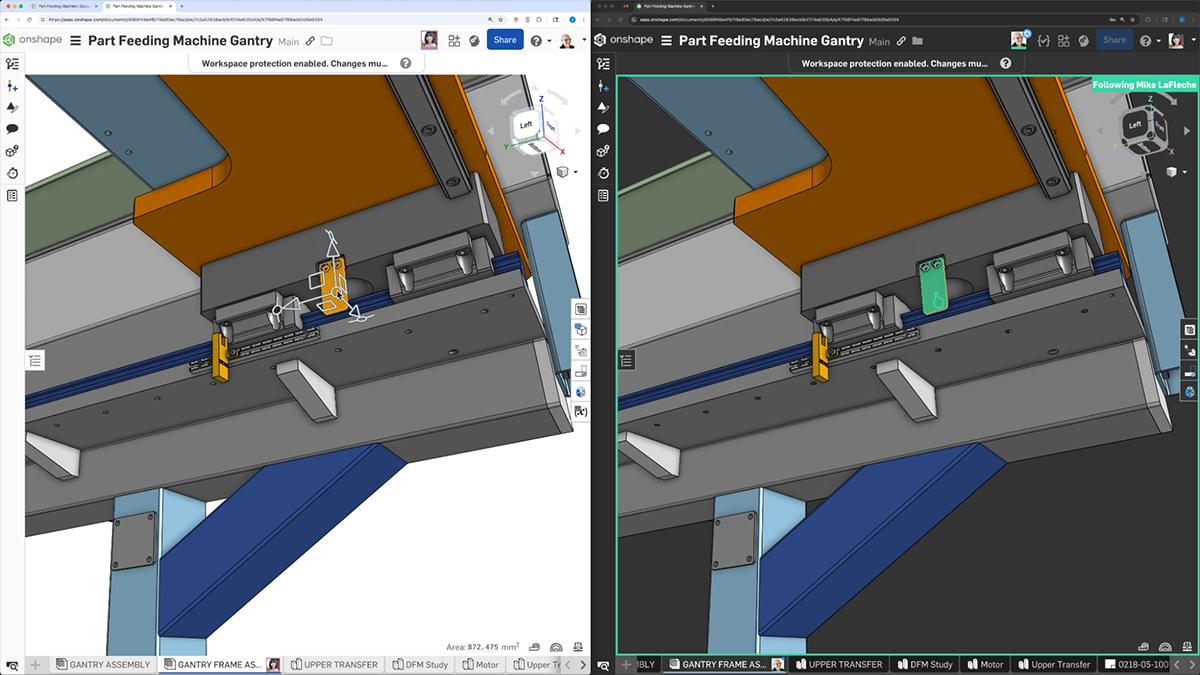Open the Variable table icon on right-side panel
Viewport: 1200px width, 675px height.
tap(581, 411)
